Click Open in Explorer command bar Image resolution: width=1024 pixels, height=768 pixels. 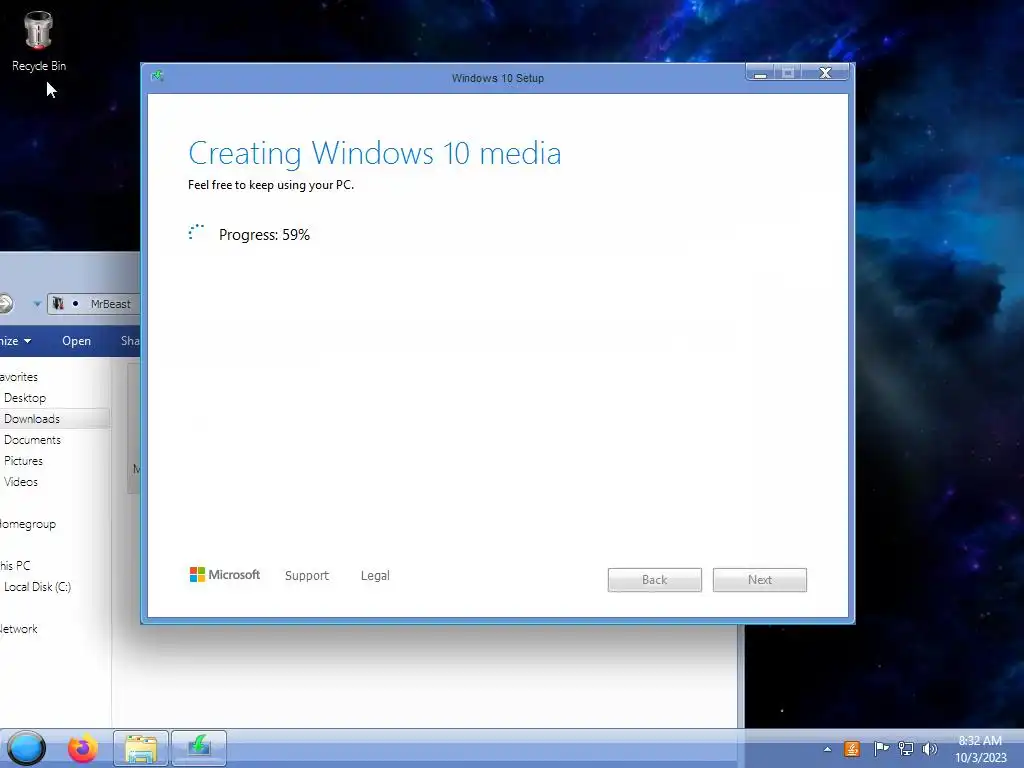tap(76, 341)
